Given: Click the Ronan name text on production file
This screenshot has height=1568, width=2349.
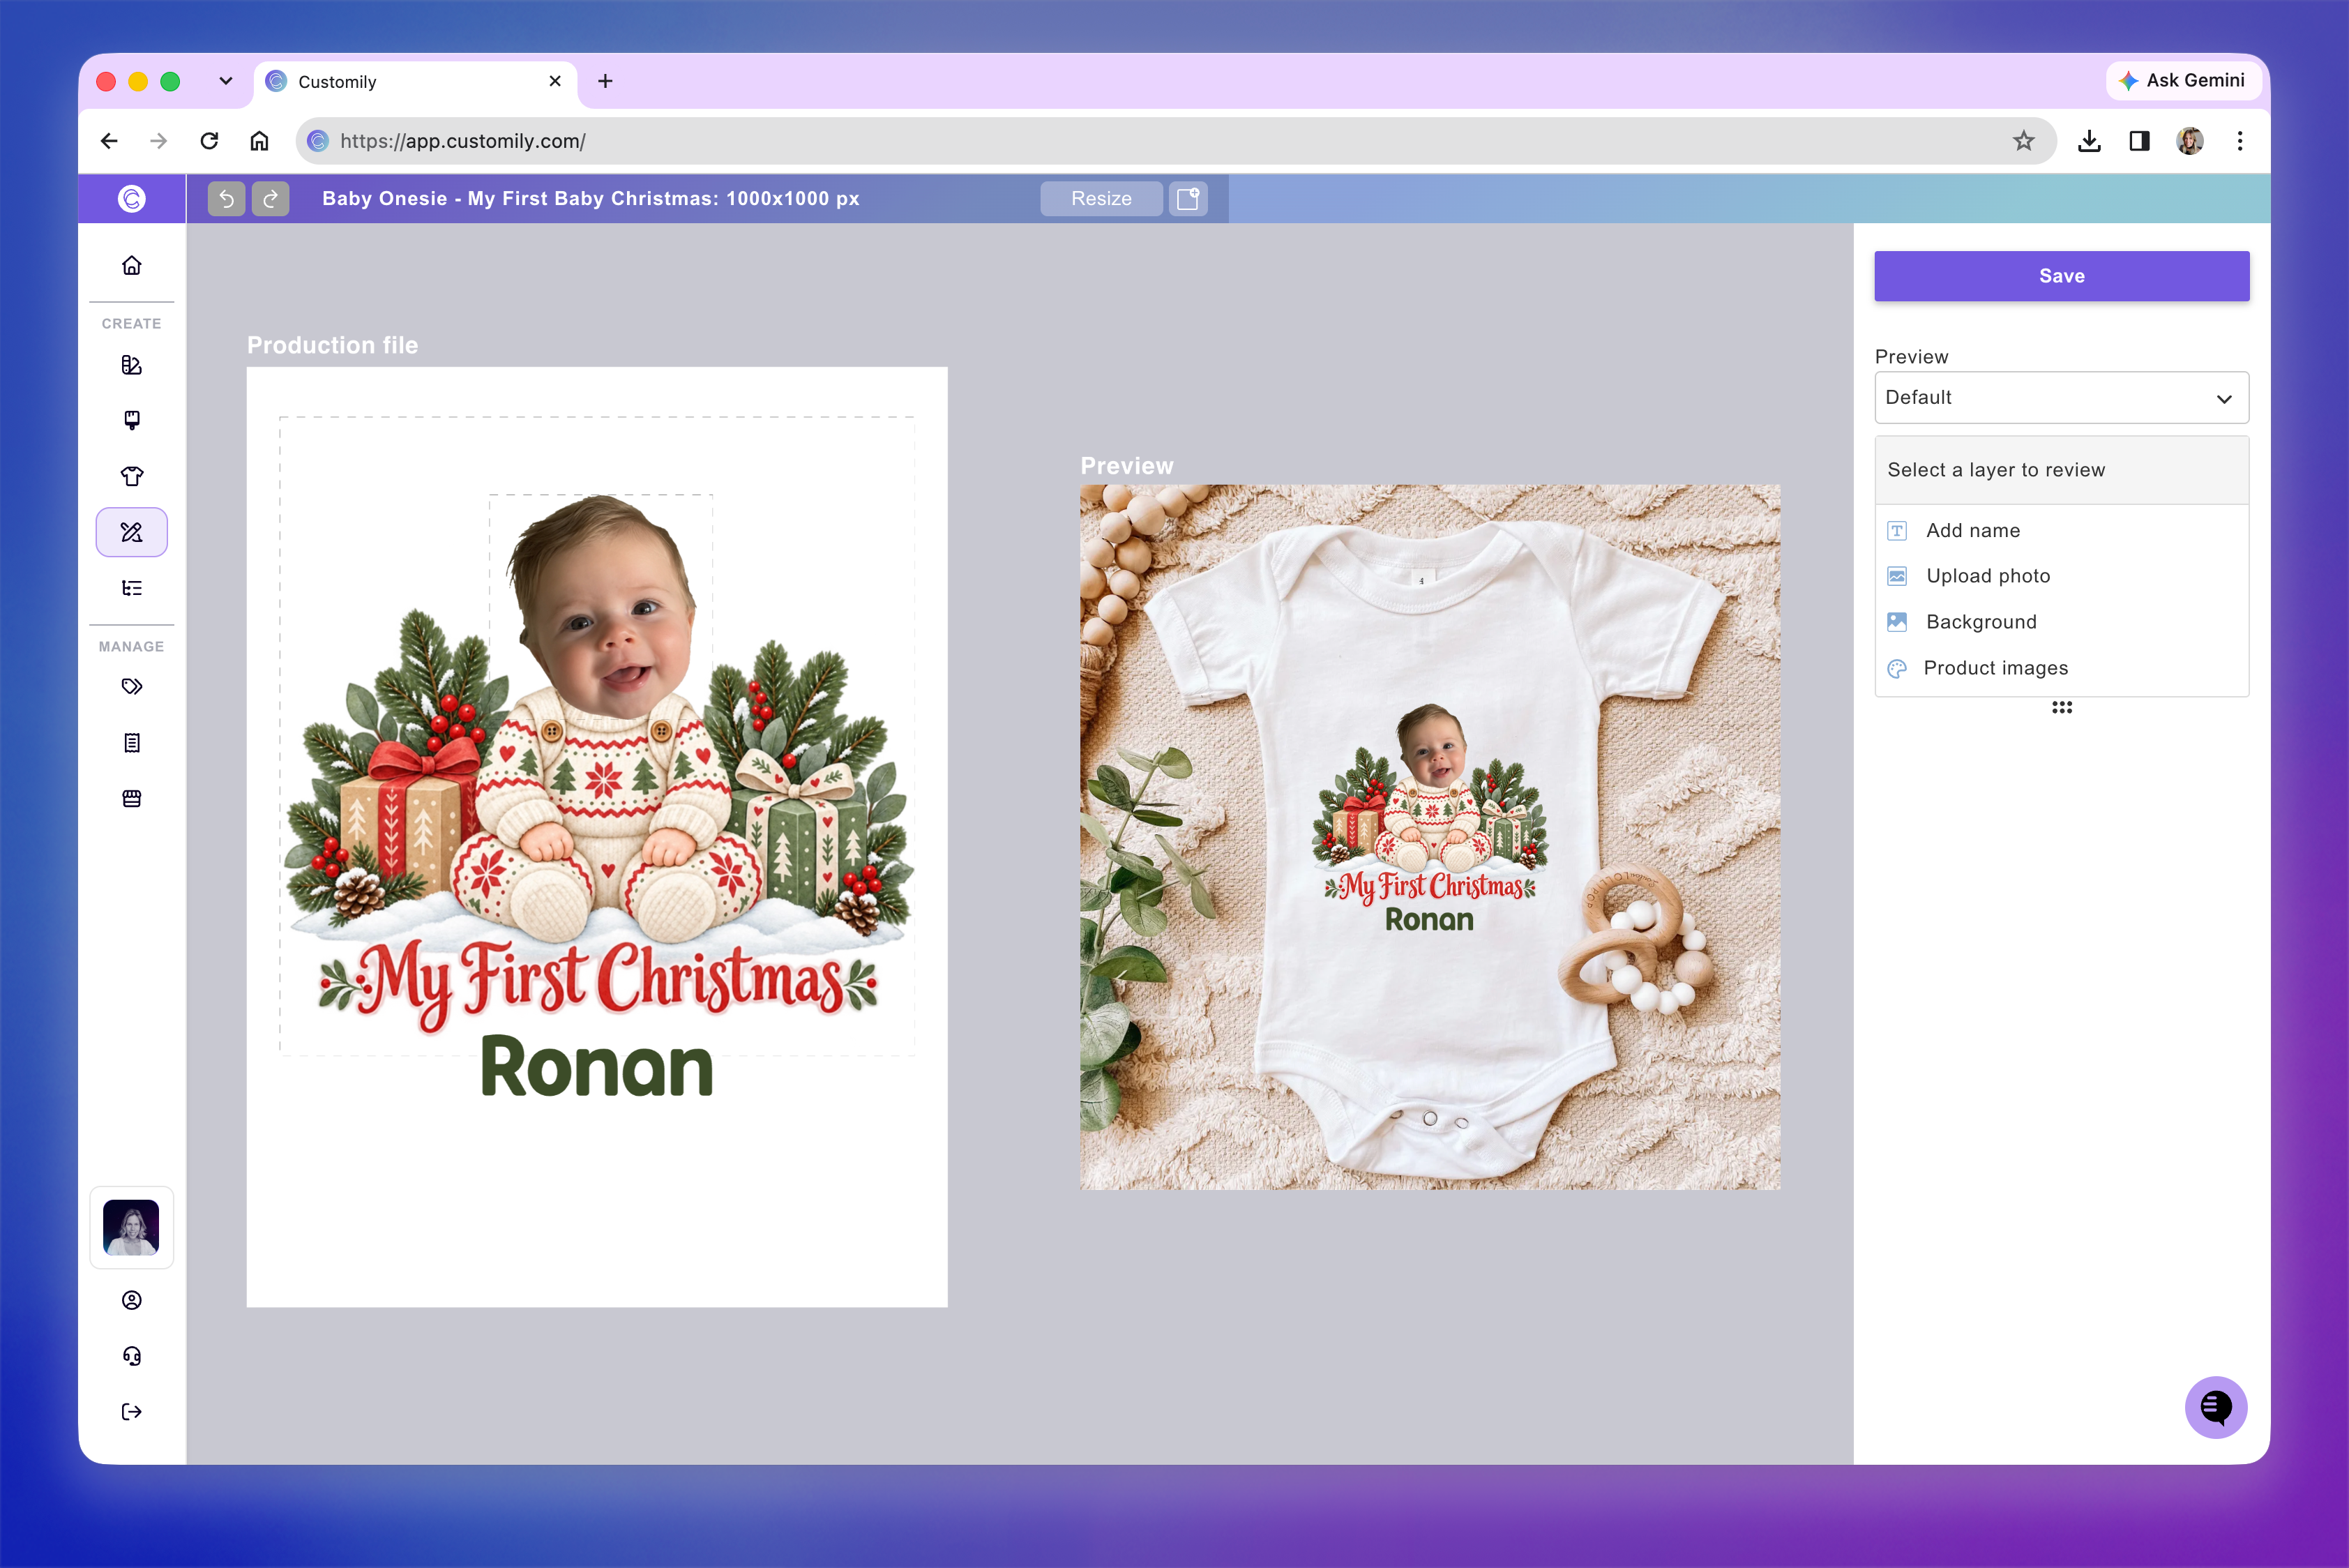Looking at the screenshot, I should [597, 1067].
